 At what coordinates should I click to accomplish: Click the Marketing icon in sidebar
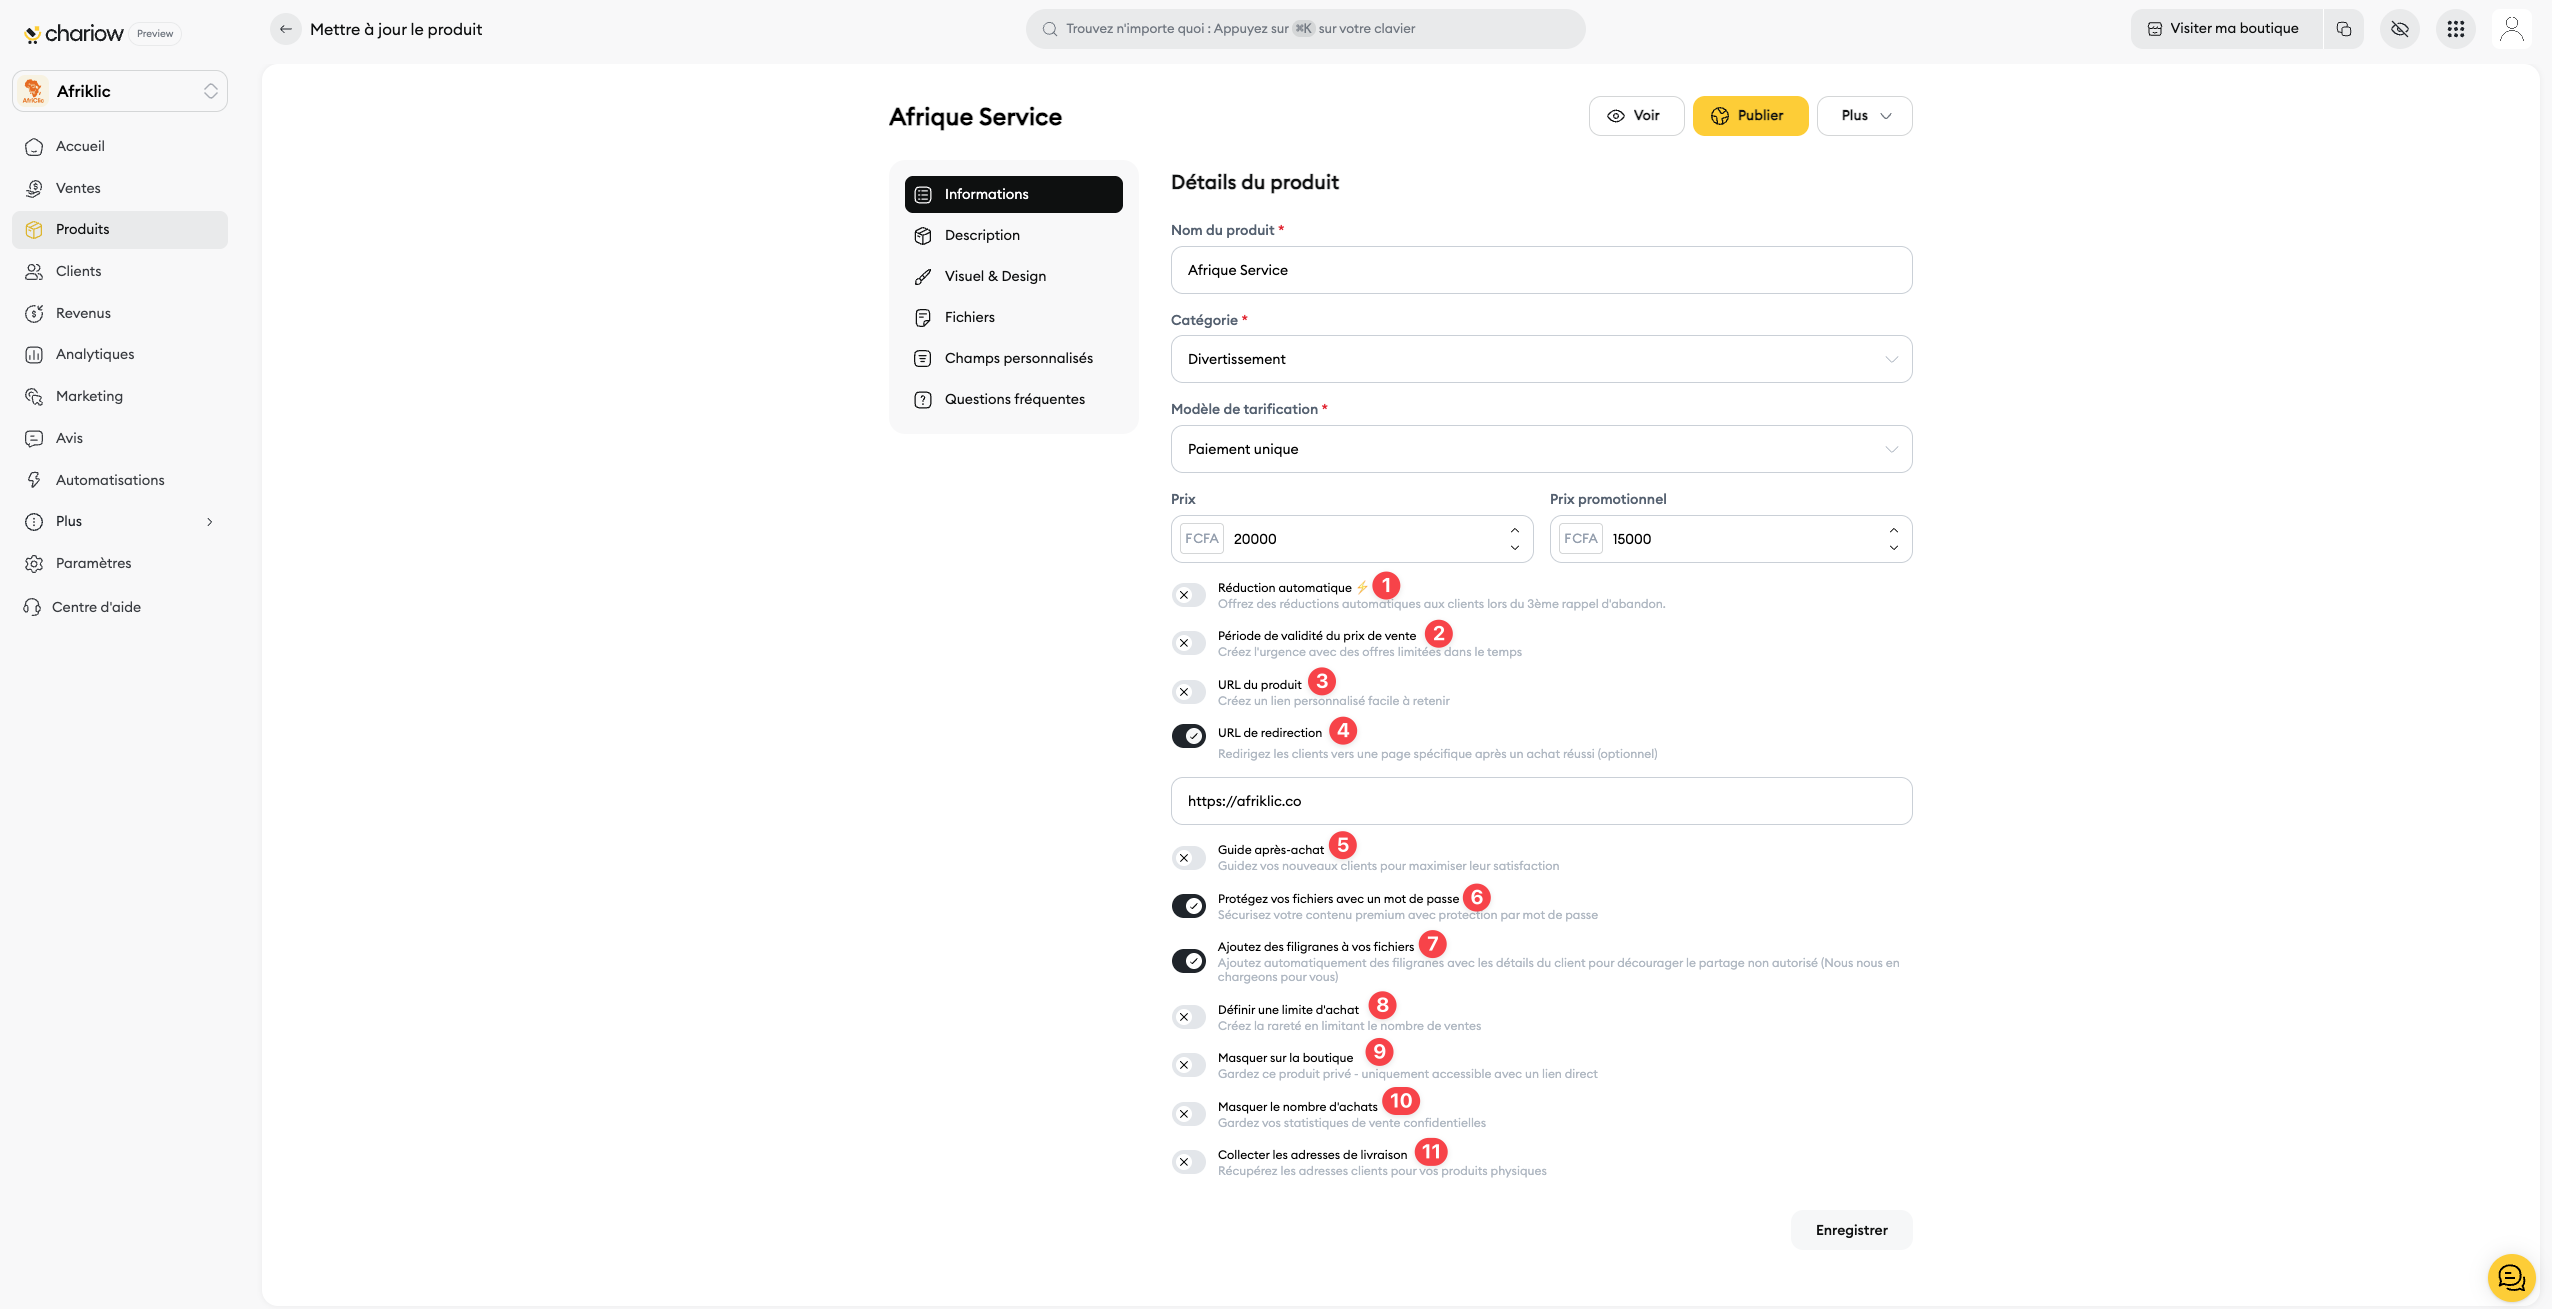34,397
